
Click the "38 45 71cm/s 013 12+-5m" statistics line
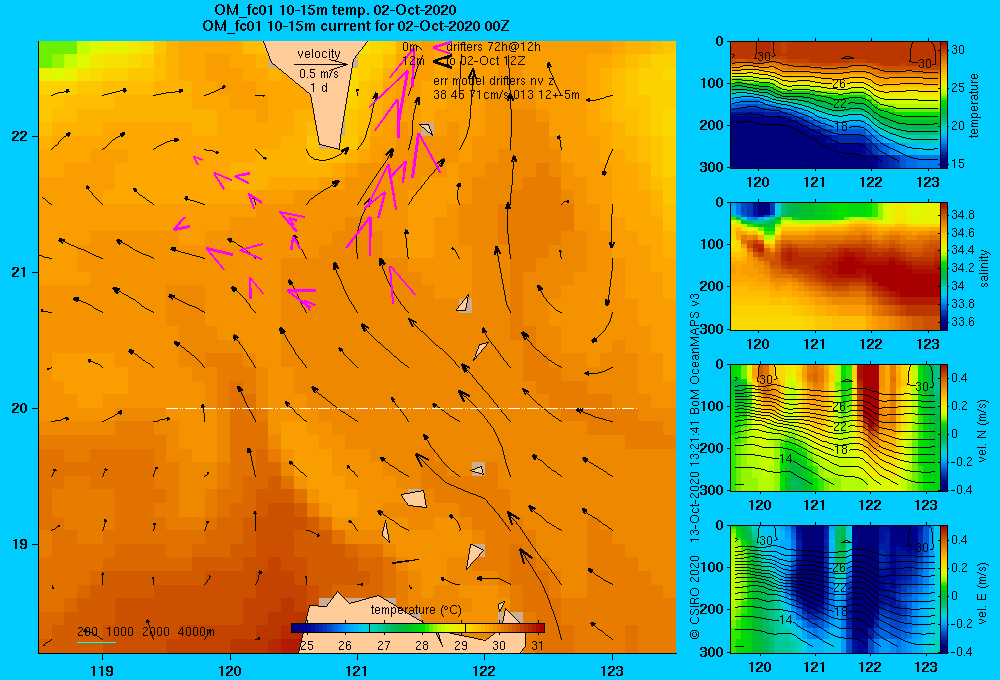point(506,95)
